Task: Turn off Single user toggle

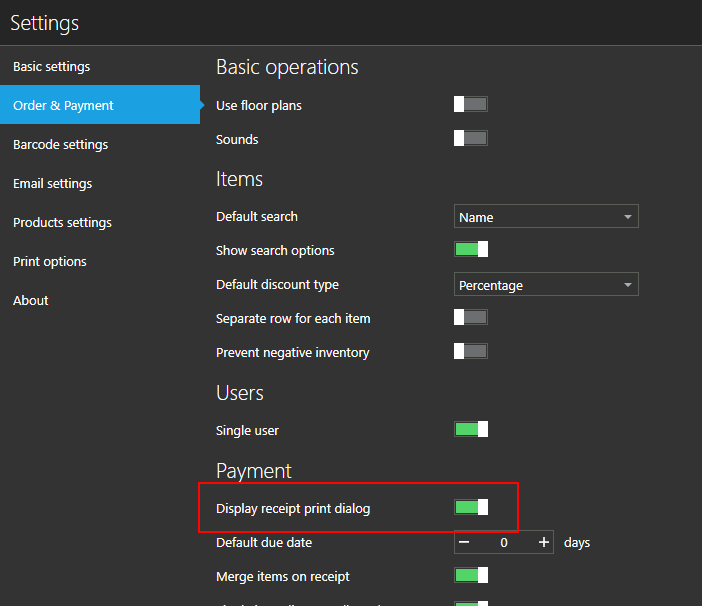Action: tap(471, 429)
